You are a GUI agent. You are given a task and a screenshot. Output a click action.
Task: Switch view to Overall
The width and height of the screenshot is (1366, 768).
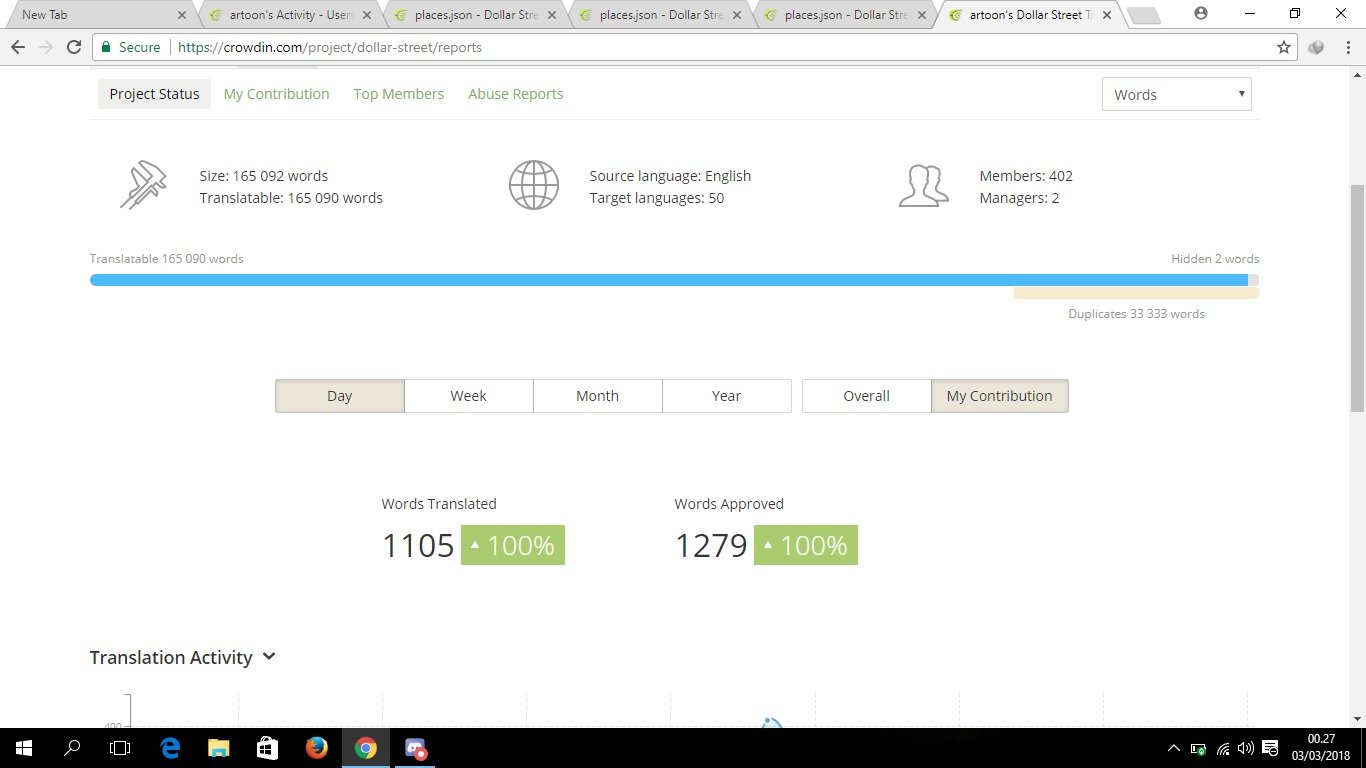click(866, 396)
